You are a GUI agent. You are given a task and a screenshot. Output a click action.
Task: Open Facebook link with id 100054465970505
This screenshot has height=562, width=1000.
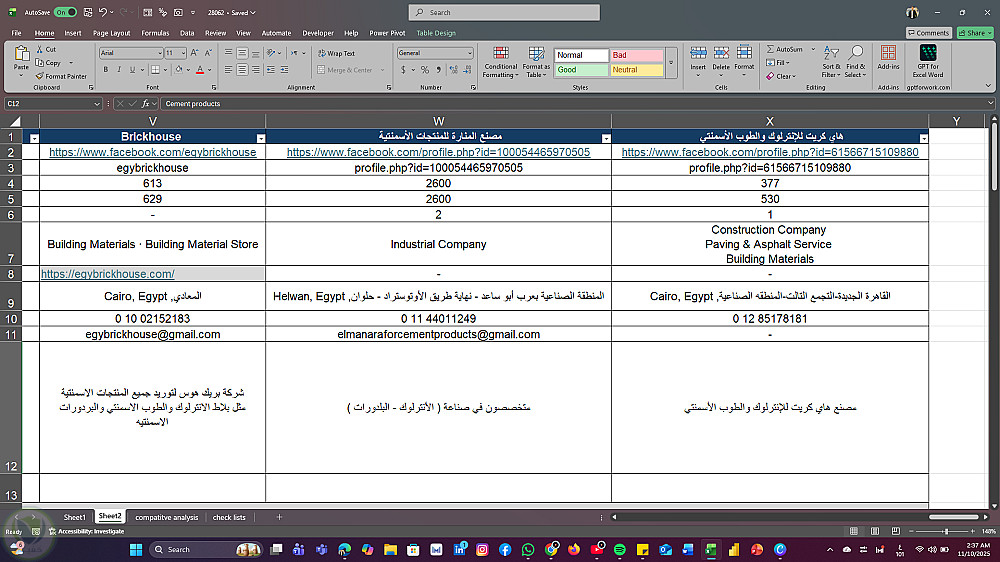coord(438,152)
